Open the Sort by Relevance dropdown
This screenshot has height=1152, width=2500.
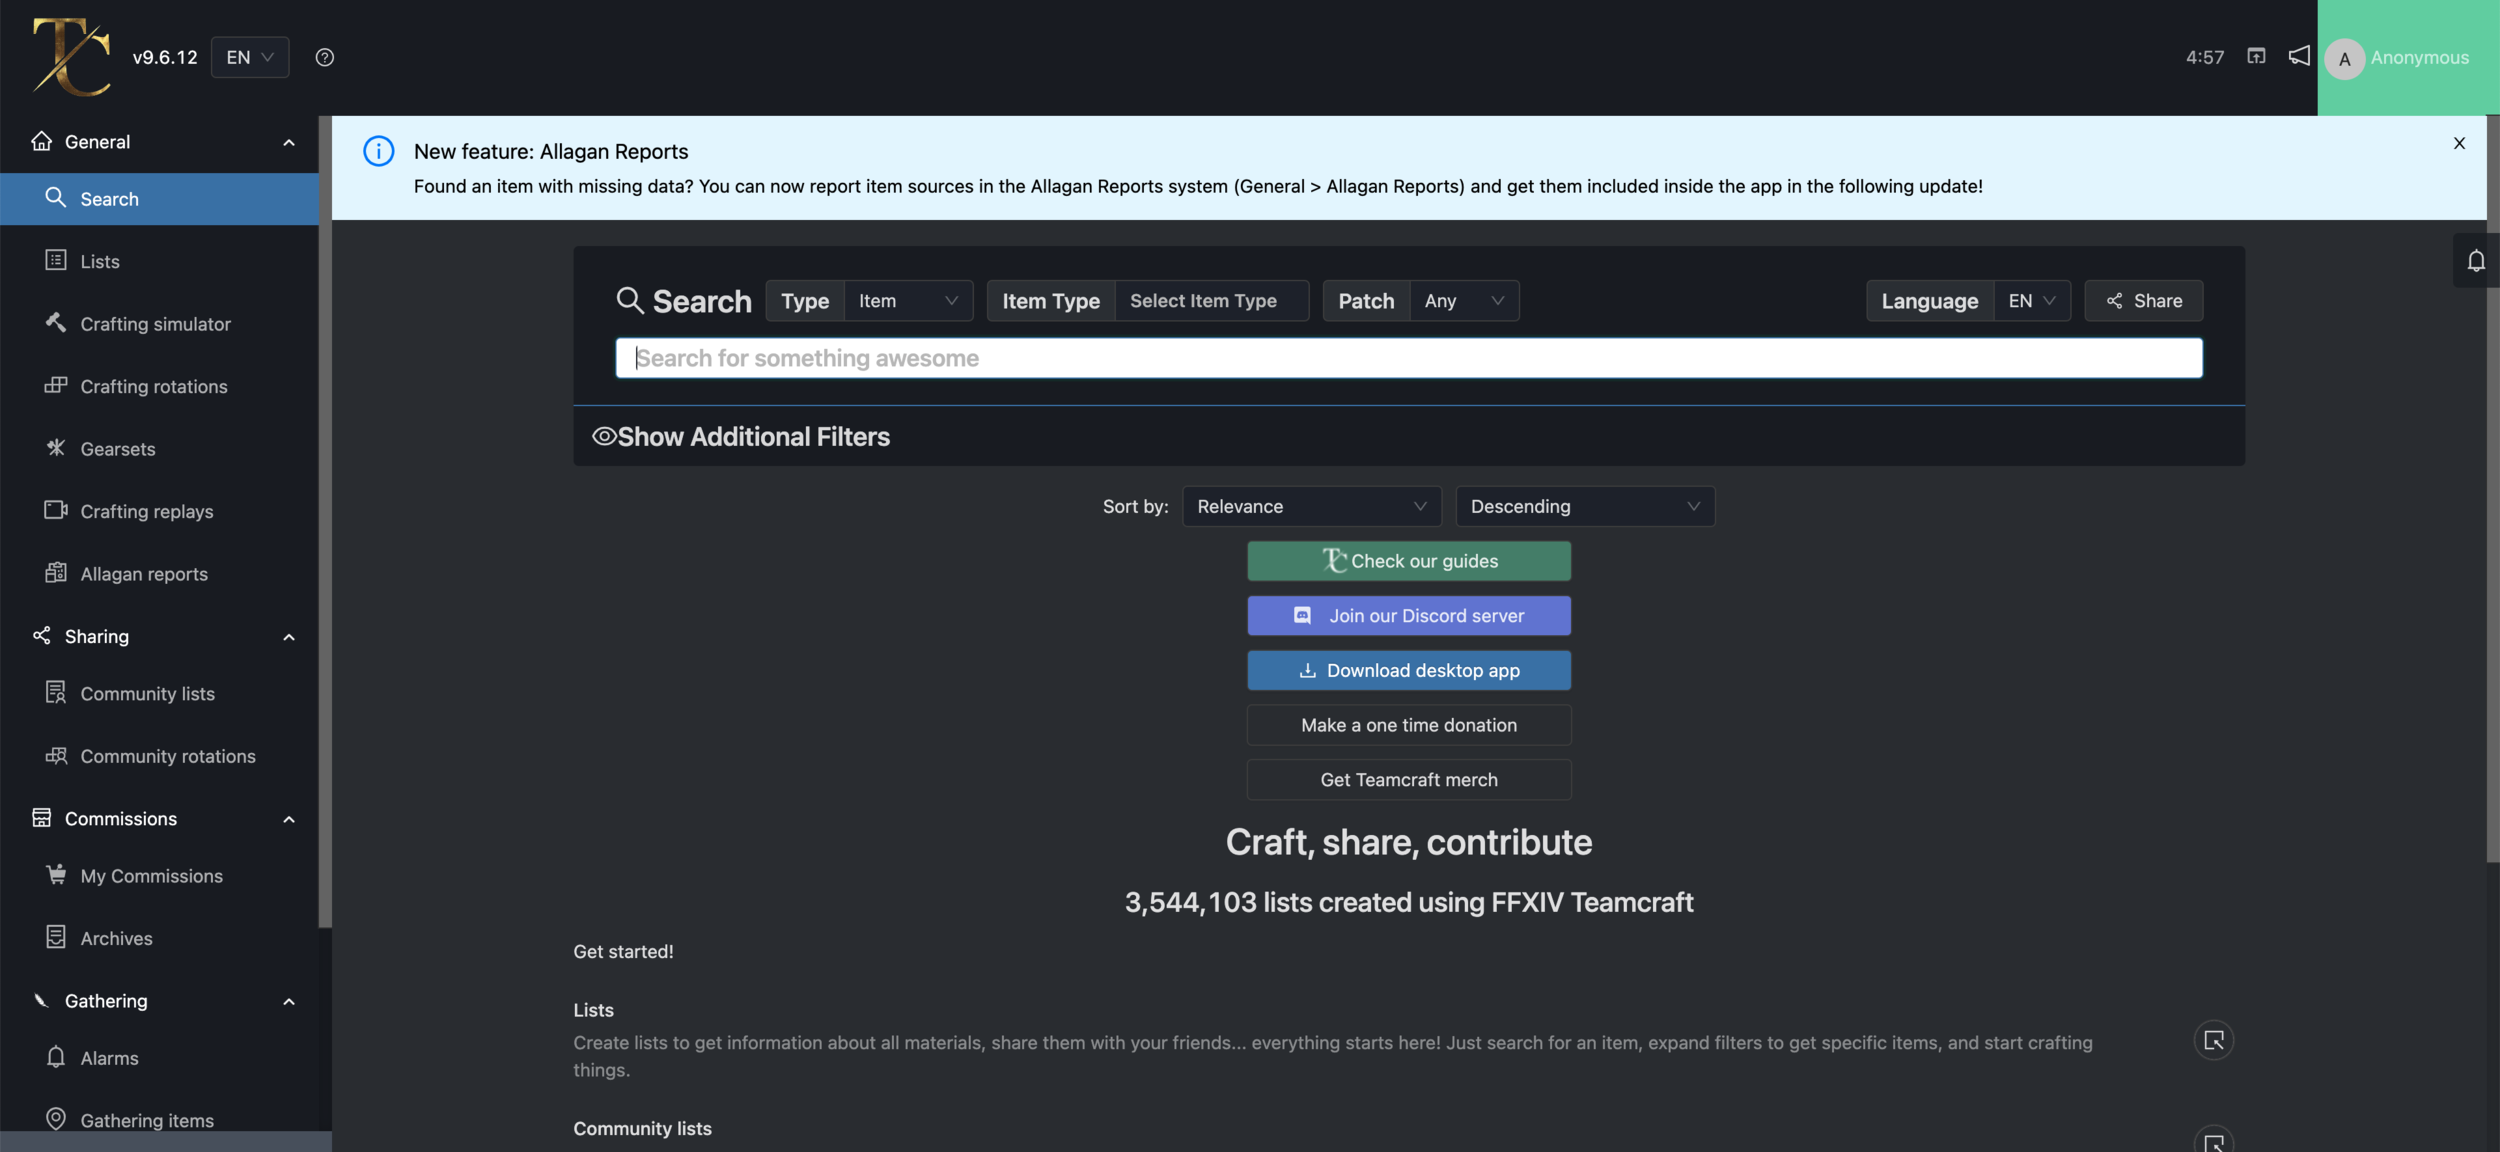(1310, 506)
